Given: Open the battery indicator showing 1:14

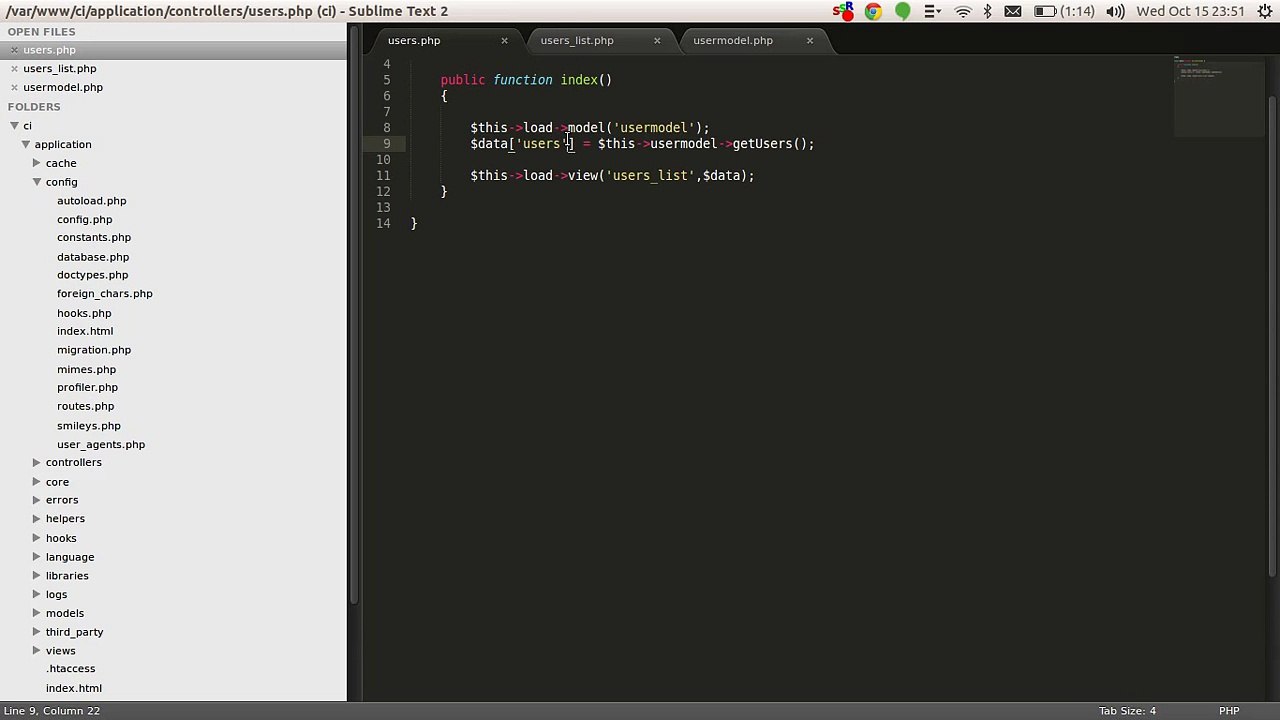Looking at the screenshot, I should click(x=1063, y=12).
